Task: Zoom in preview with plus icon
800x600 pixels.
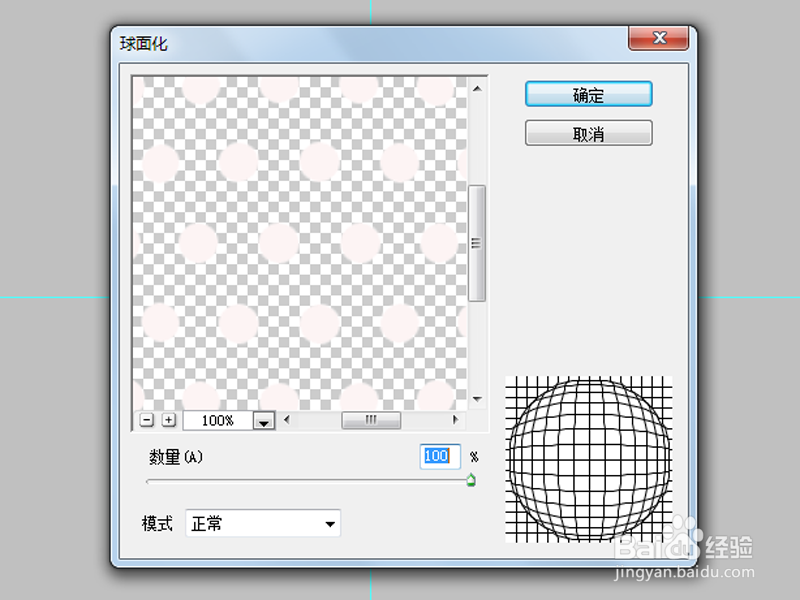Action: tap(168, 420)
